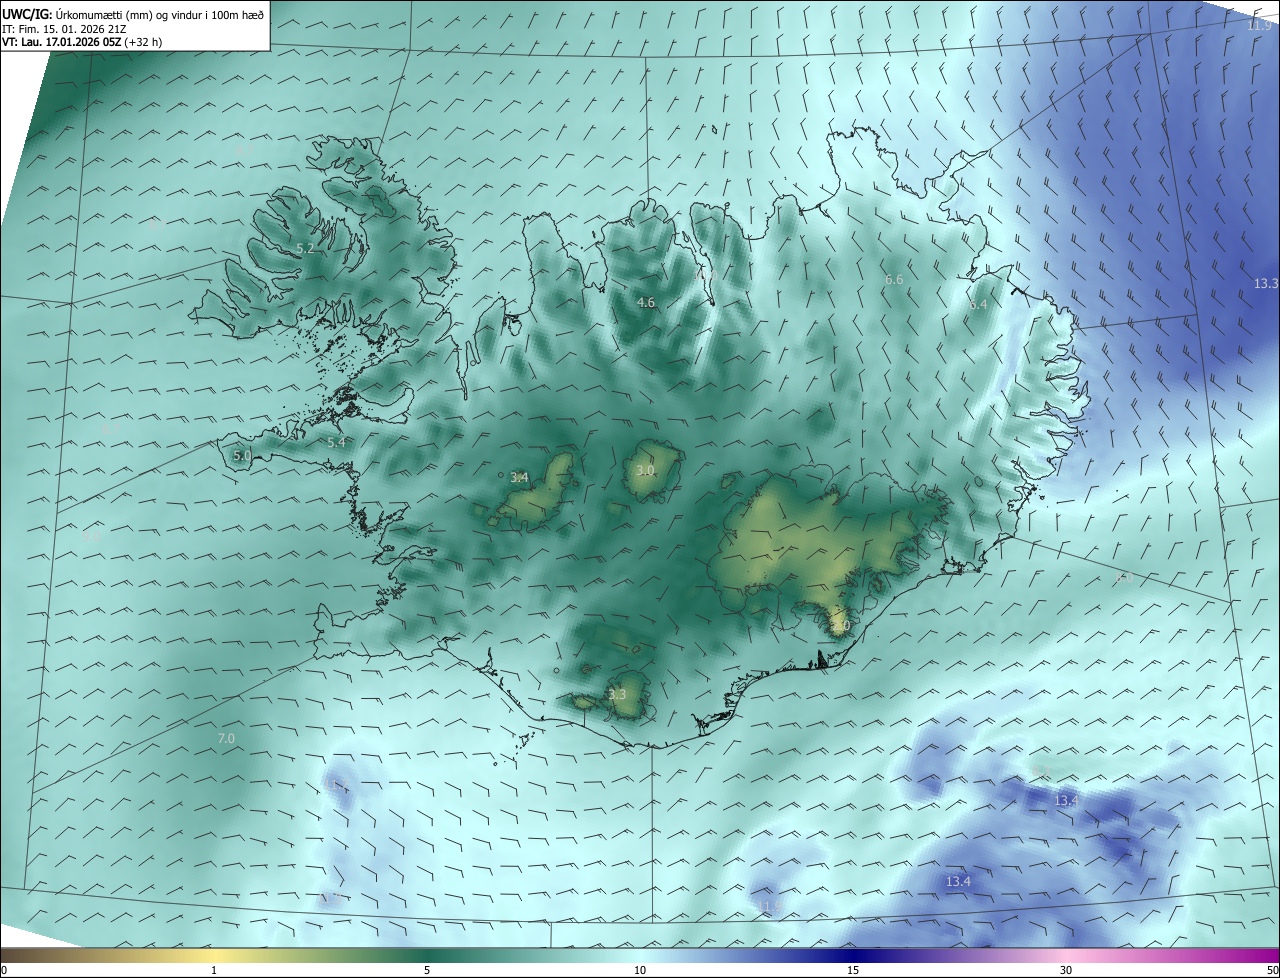The height and width of the screenshot is (978, 1280).
Task: Click the 50 tick on the color scale
Action: [1272, 970]
